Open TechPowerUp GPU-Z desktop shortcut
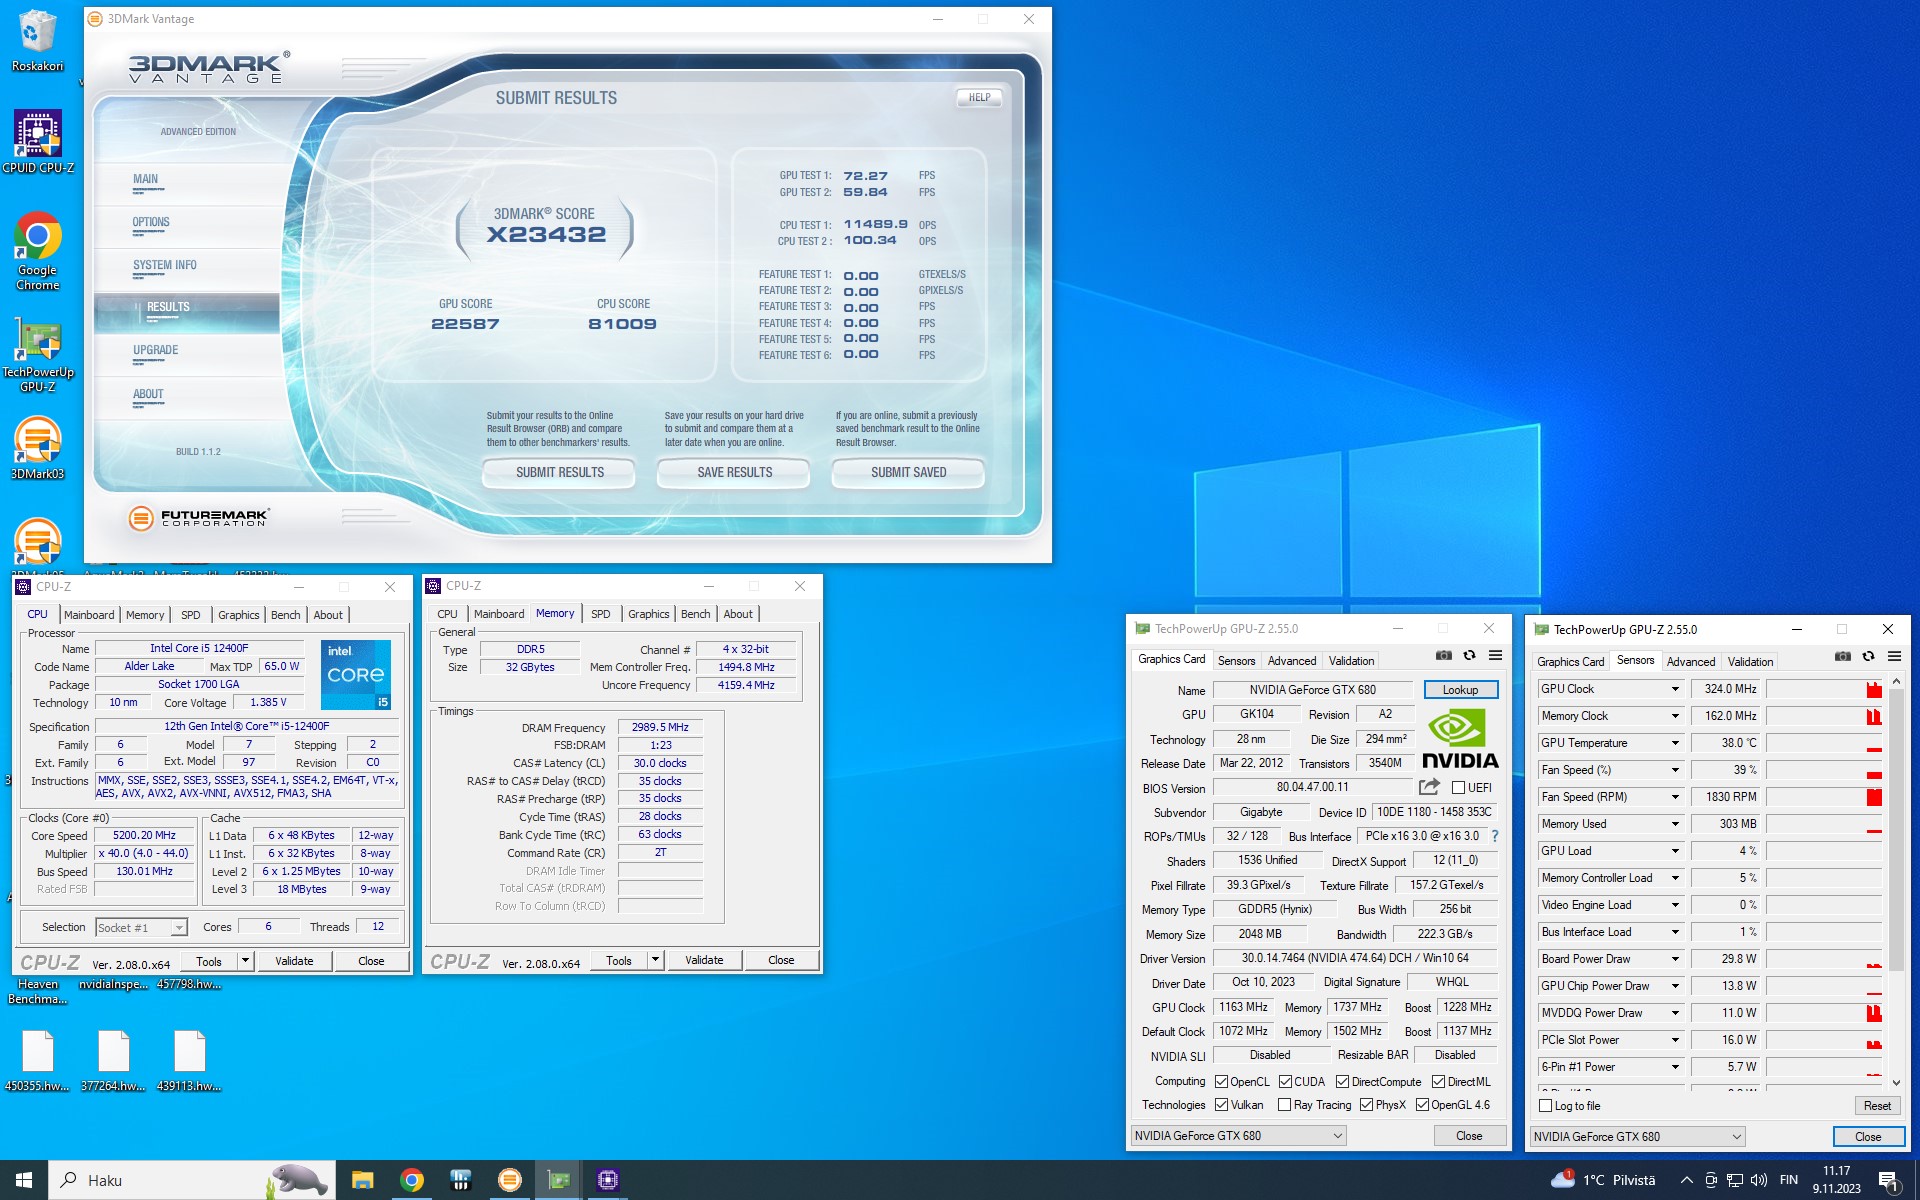This screenshot has width=1920, height=1200. coord(37,356)
